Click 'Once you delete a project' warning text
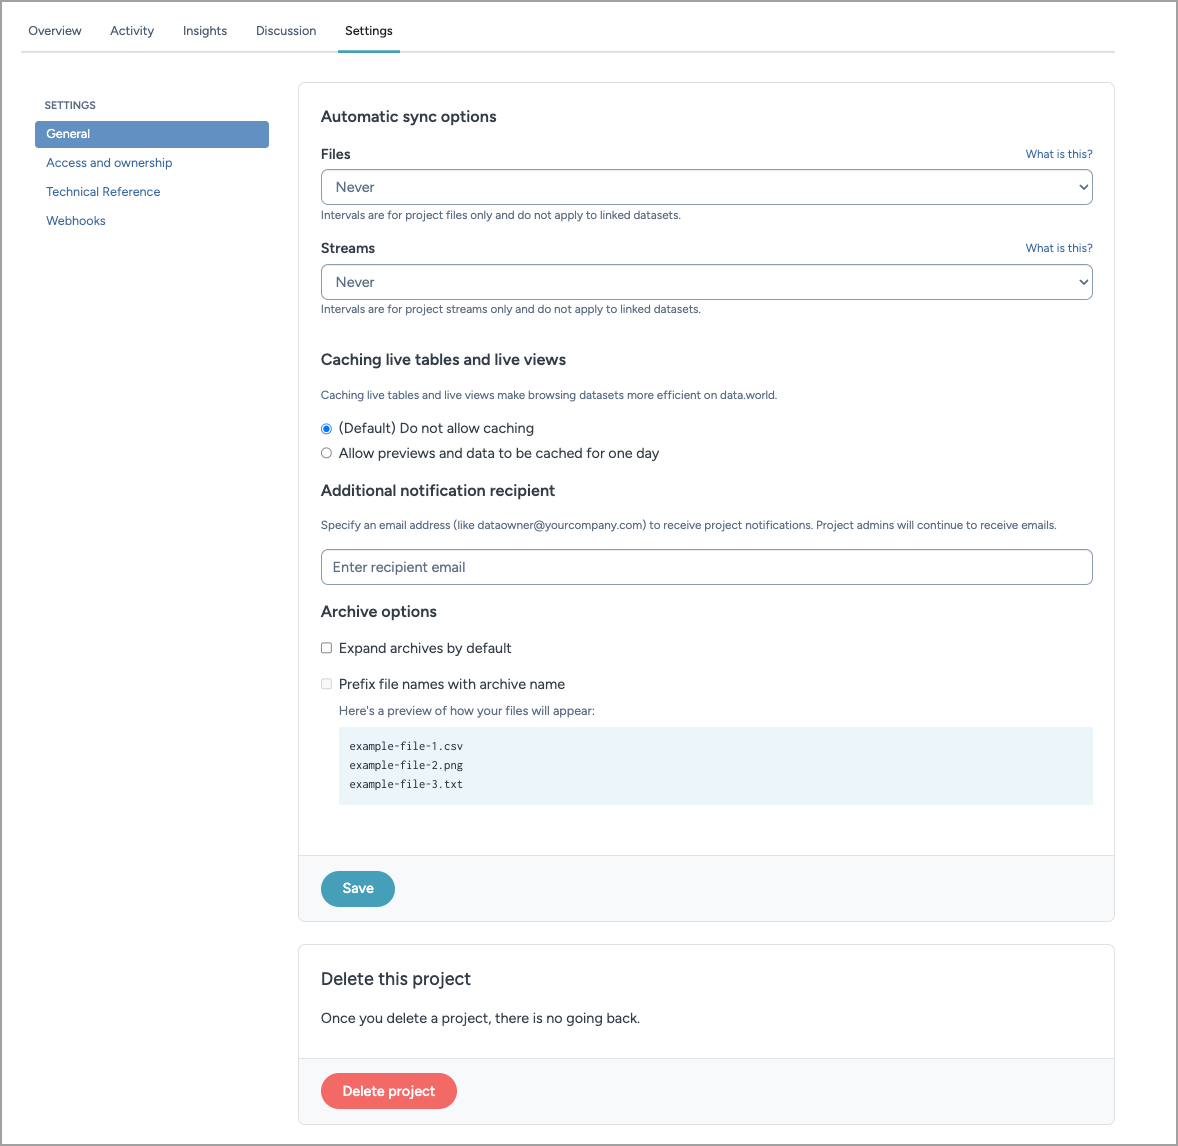The height and width of the screenshot is (1146, 1178). click(480, 1018)
